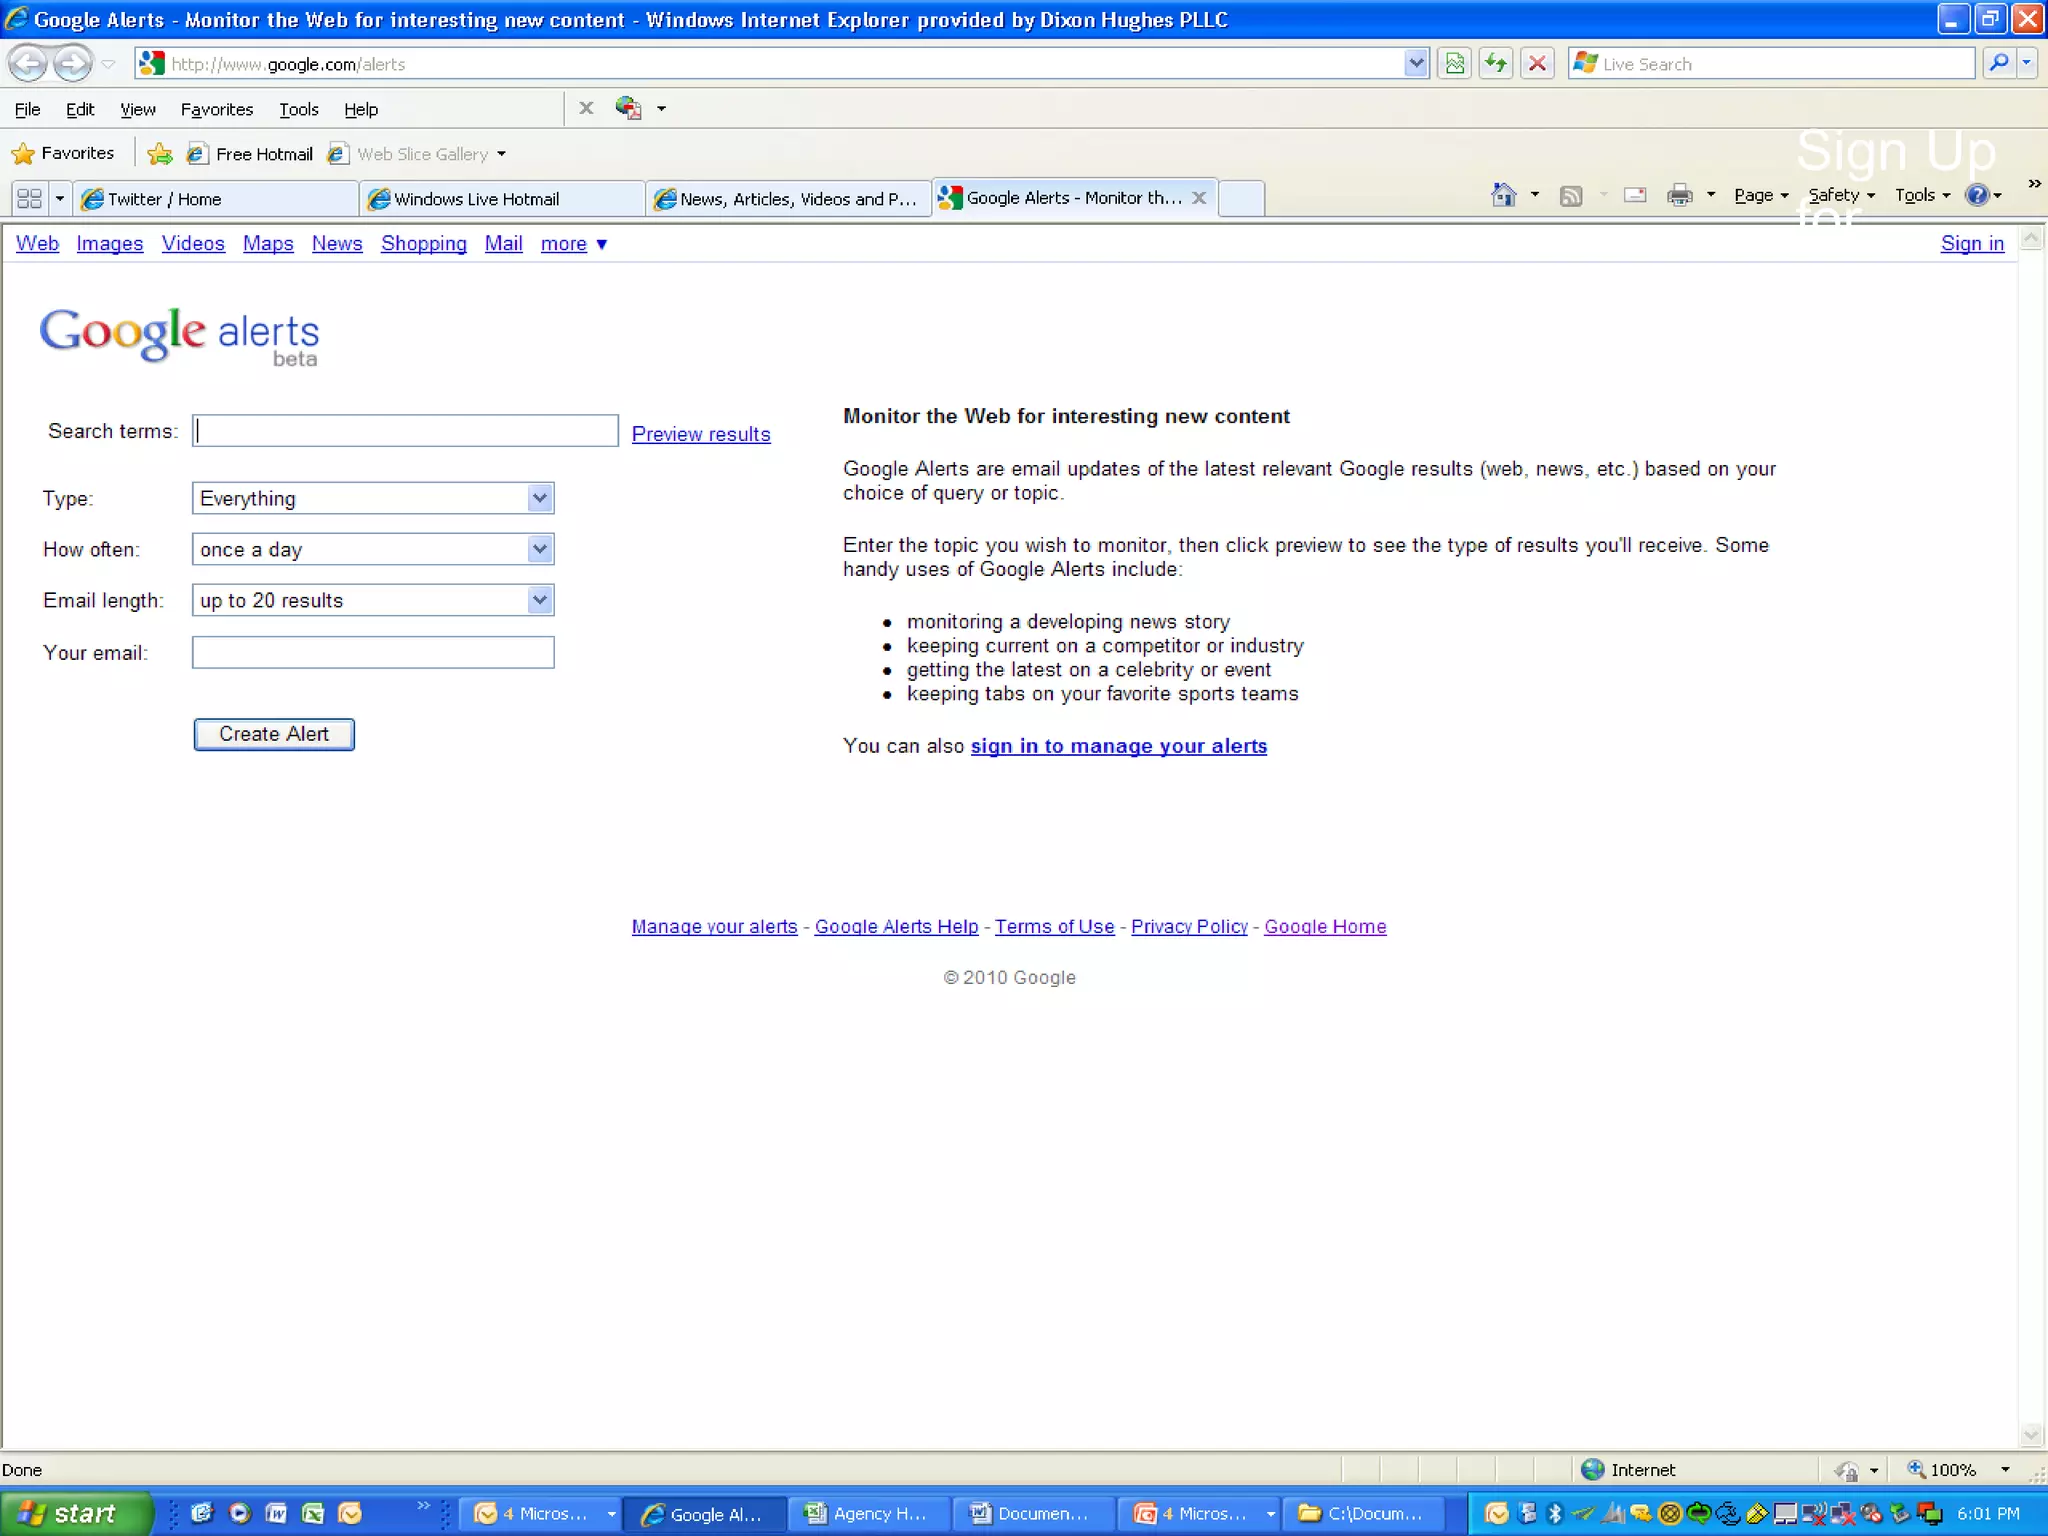
Task: Click the Refresh page icon
Action: pos(1495,64)
